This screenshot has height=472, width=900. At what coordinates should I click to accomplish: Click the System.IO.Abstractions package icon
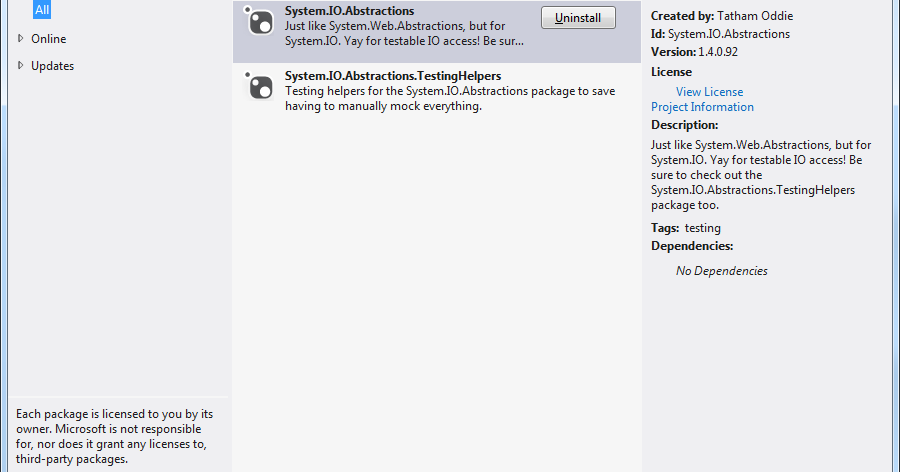(x=259, y=21)
